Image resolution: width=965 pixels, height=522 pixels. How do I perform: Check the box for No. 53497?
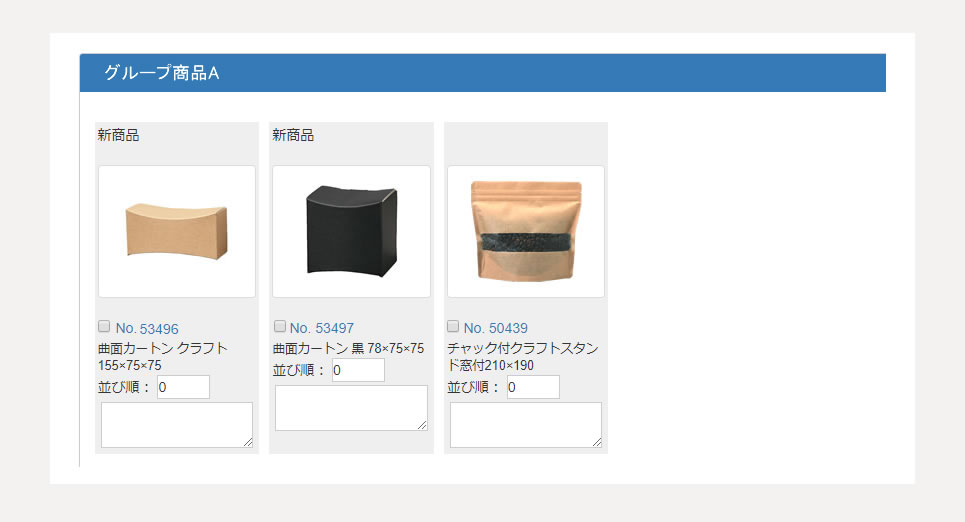pyautogui.click(x=280, y=326)
